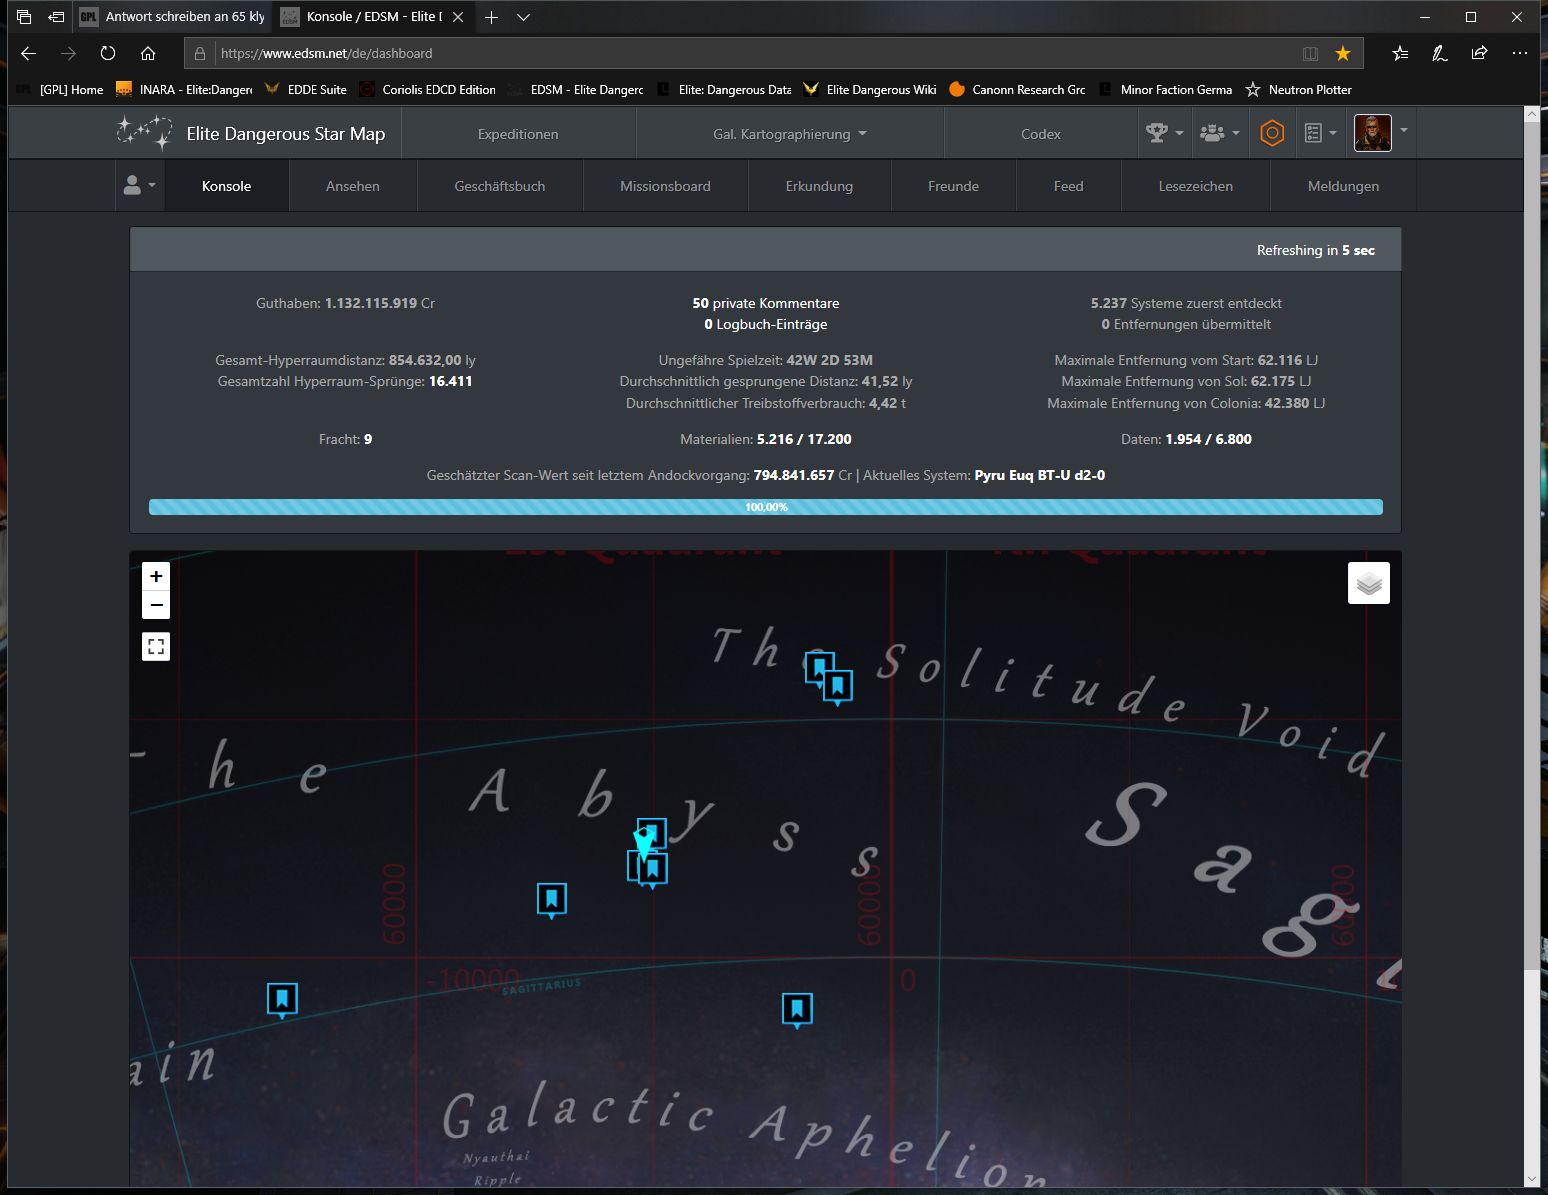Zoom out on the galaxy map
The height and width of the screenshot is (1195, 1548).
pos(156,605)
